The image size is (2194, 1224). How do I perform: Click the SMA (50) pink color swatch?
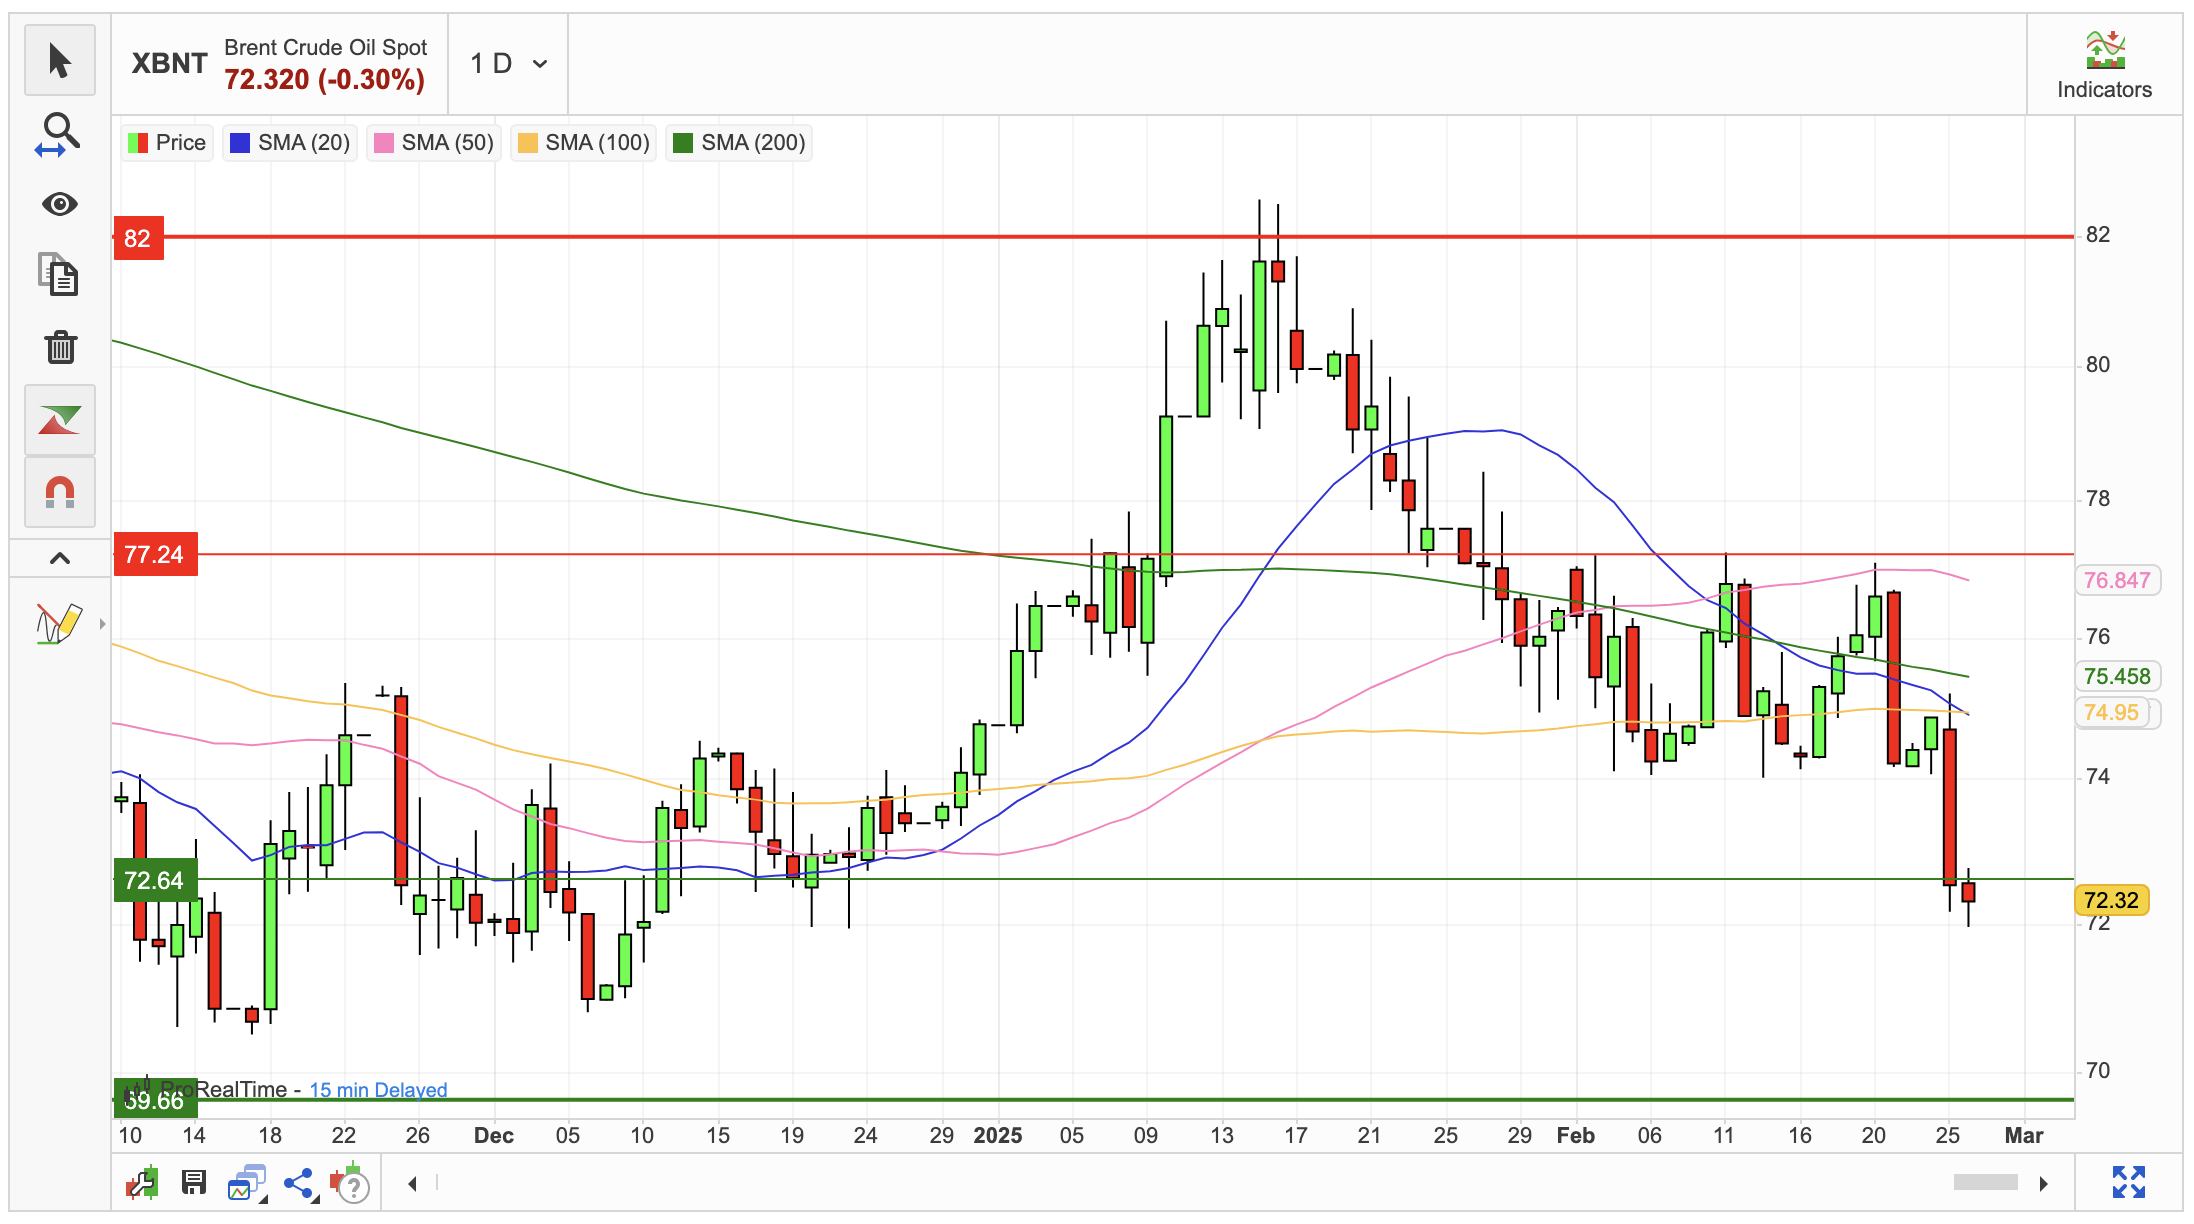383,143
